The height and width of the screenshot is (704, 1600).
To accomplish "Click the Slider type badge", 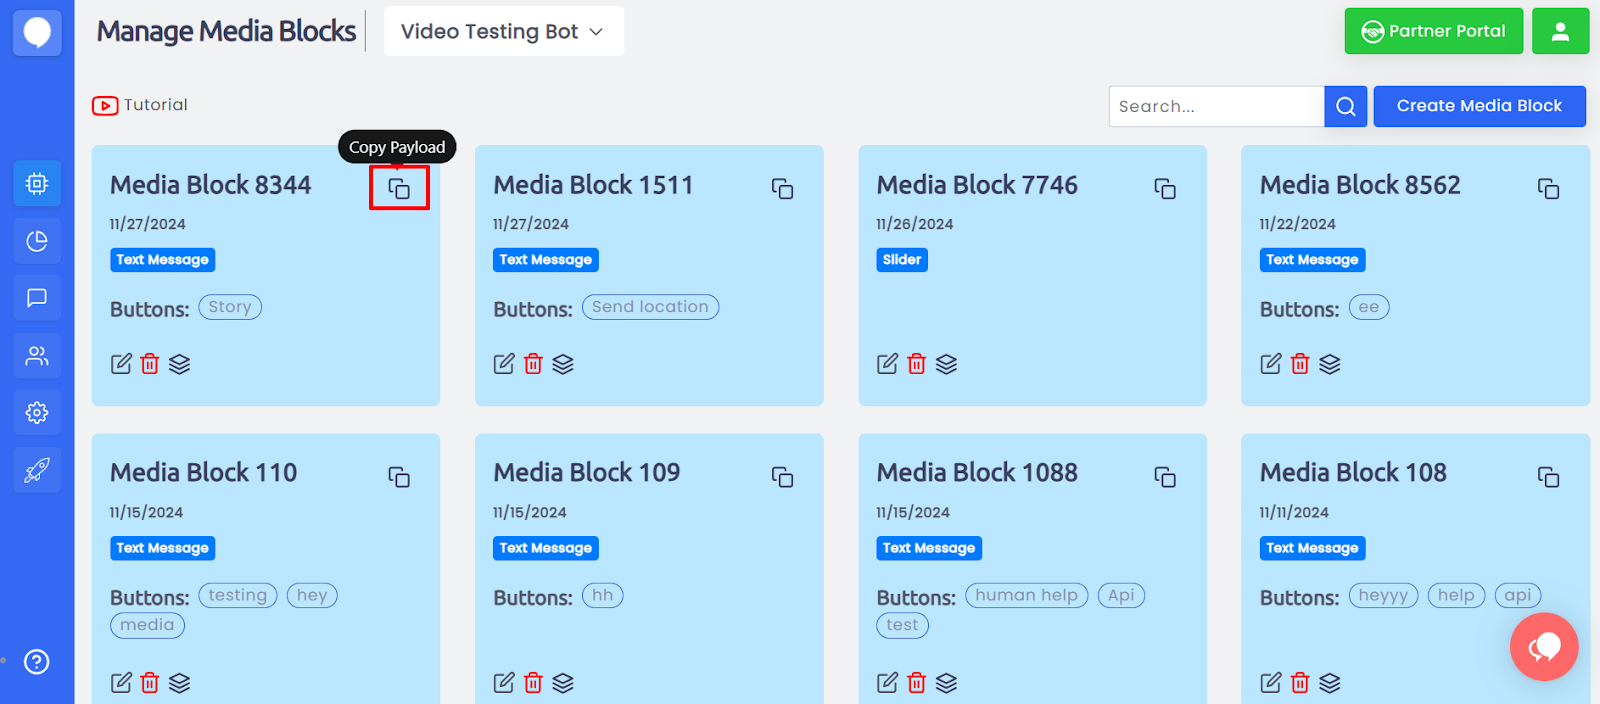I will (x=902, y=260).
